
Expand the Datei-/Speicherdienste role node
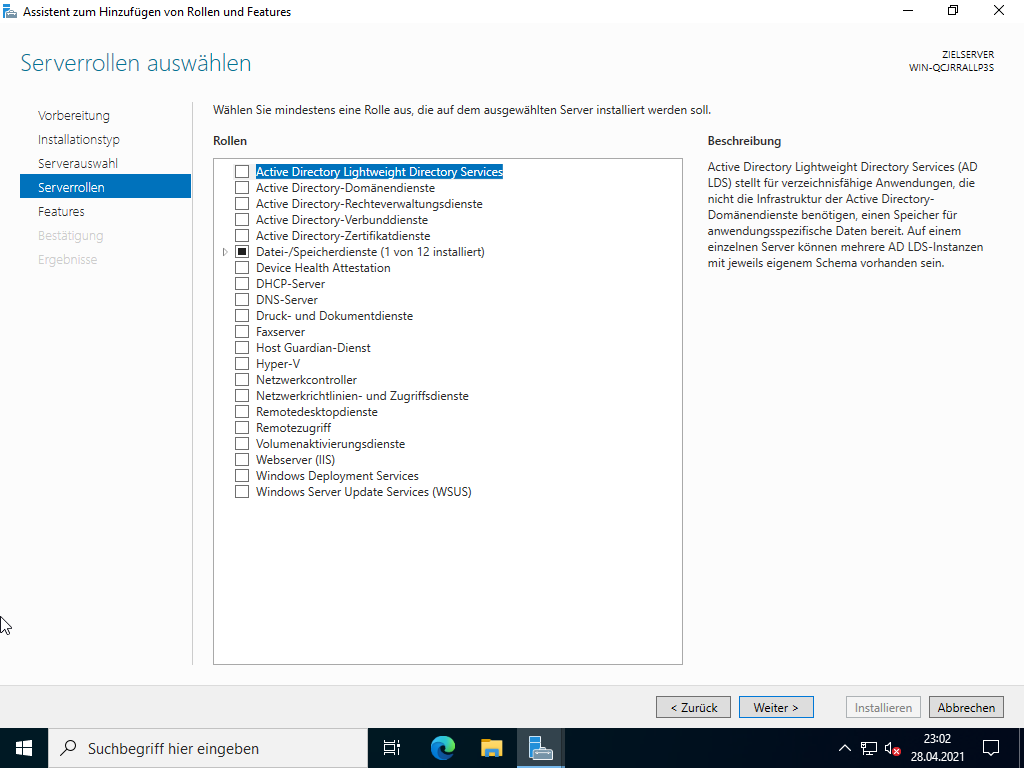[225, 252]
